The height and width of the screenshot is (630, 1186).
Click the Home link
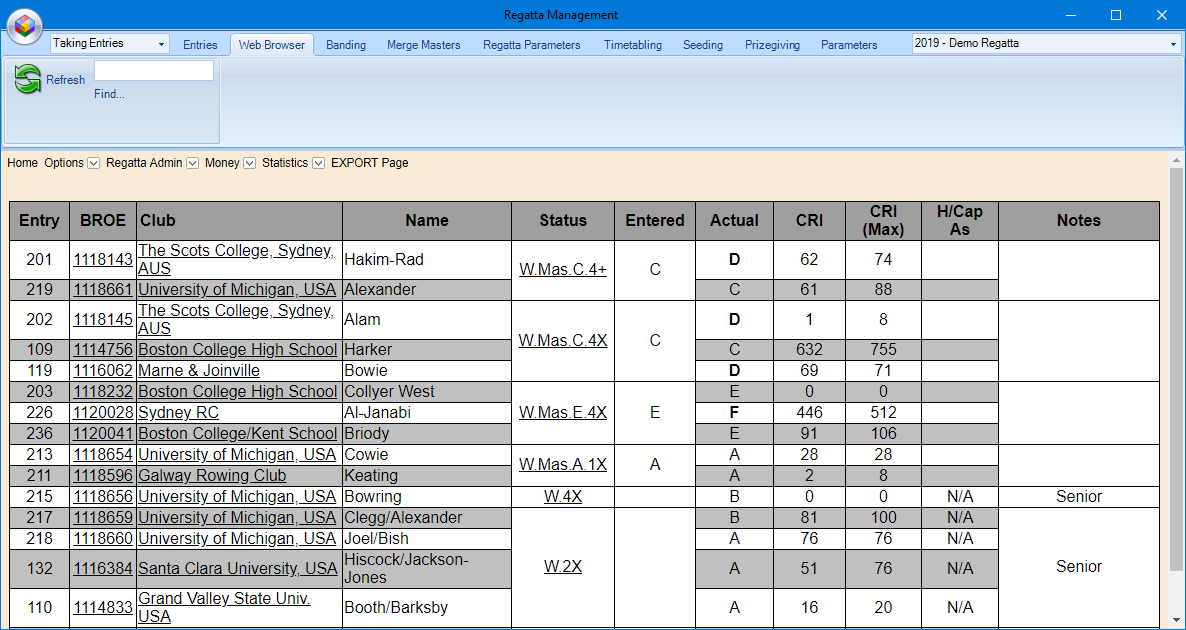pyautogui.click(x=22, y=163)
